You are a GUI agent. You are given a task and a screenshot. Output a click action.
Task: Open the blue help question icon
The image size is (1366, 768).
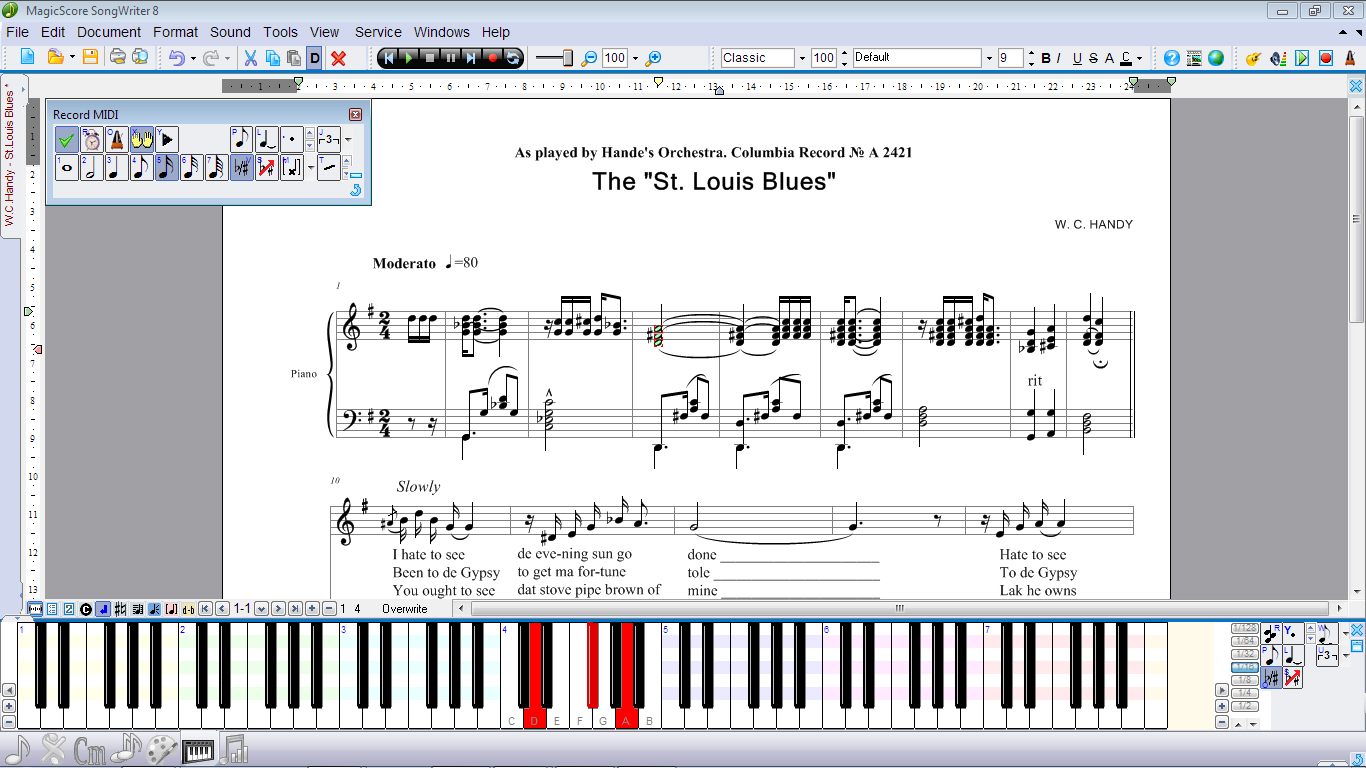pyautogui.click(x=1172, y=58)
